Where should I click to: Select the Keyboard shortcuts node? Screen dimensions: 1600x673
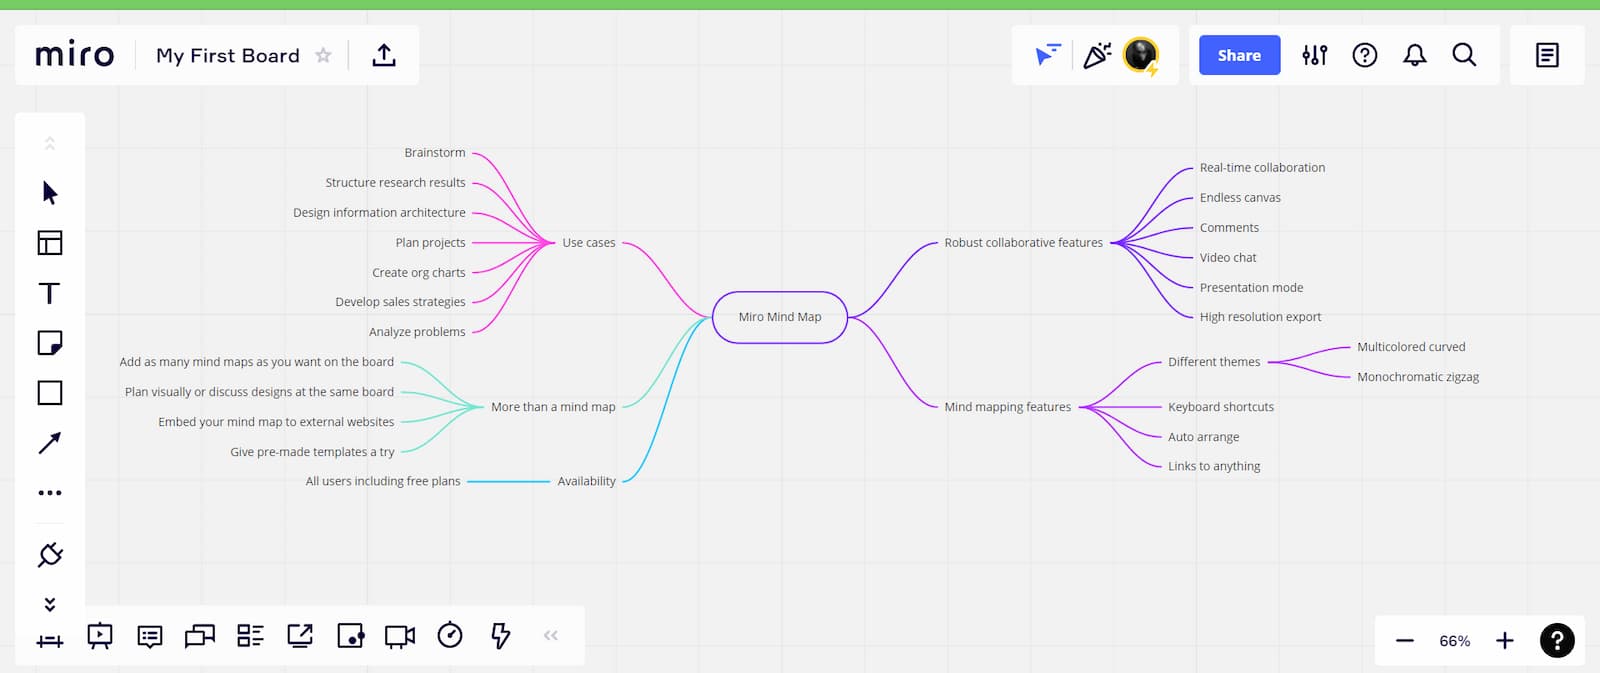click(1221, 407)
